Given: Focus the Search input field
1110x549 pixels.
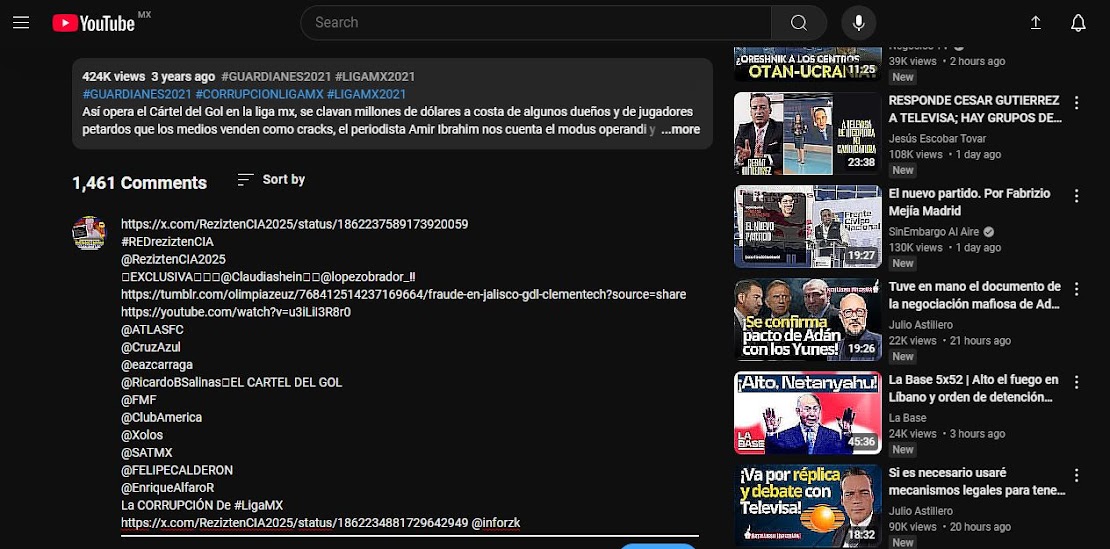Looking at the screenshot, I should (x=536, y=23).
